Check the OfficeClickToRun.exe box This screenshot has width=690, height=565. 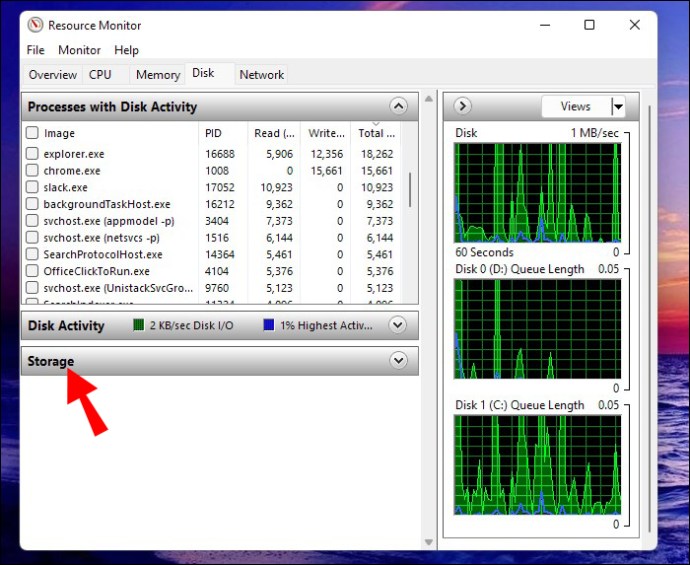point(32,271)
